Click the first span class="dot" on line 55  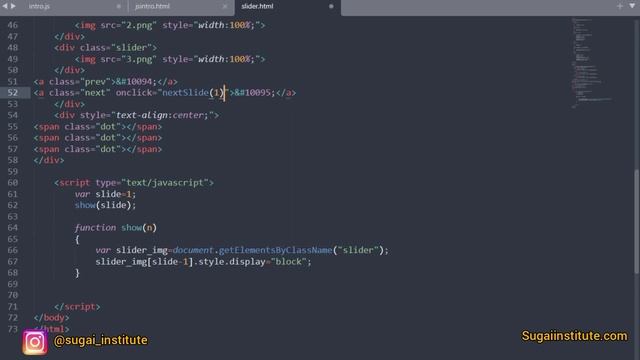coord(98,127)
